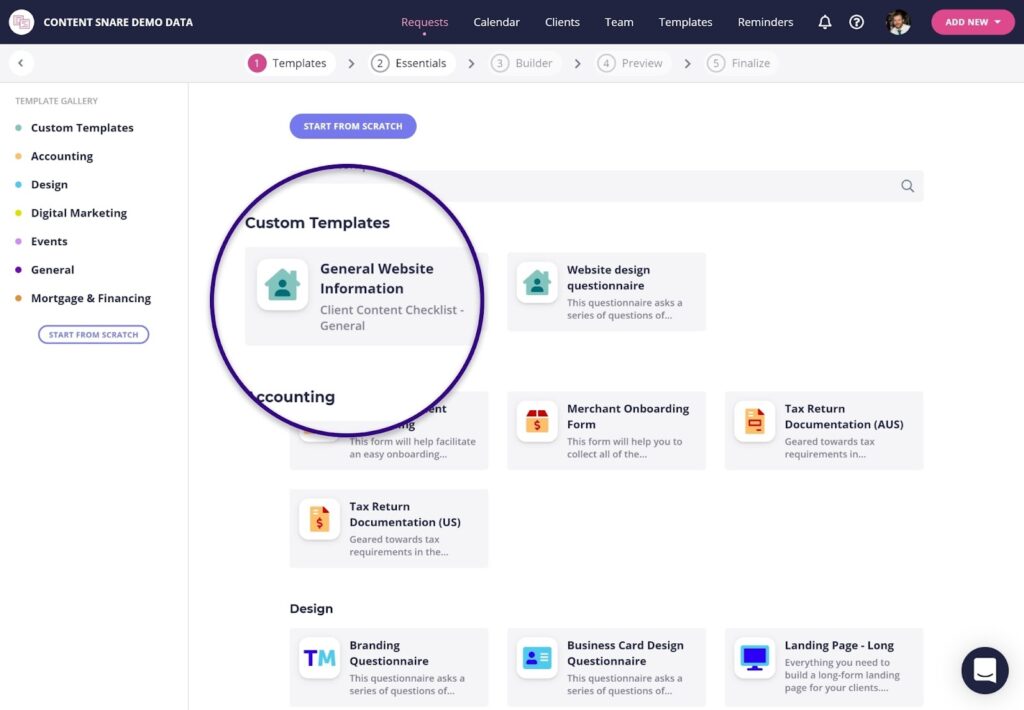Viewport: 1024px width, 710px height.
Task: Select step 1 Templates
Action: (x=291, y=63)
